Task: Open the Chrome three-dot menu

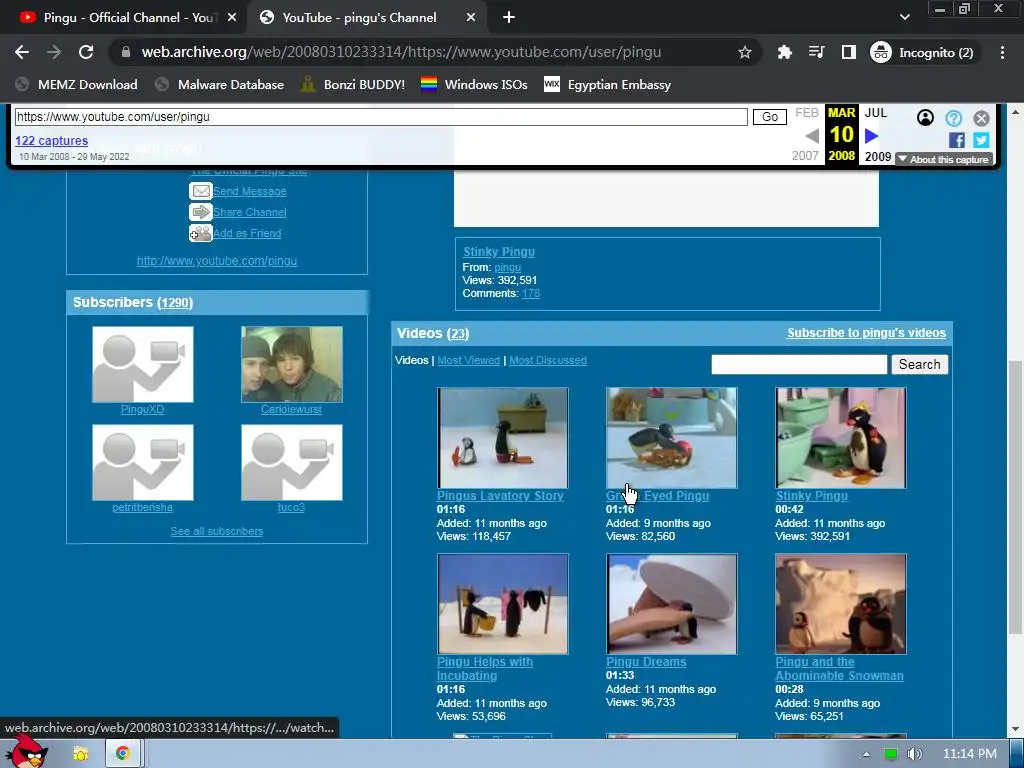Action: tap(1002, 52)
